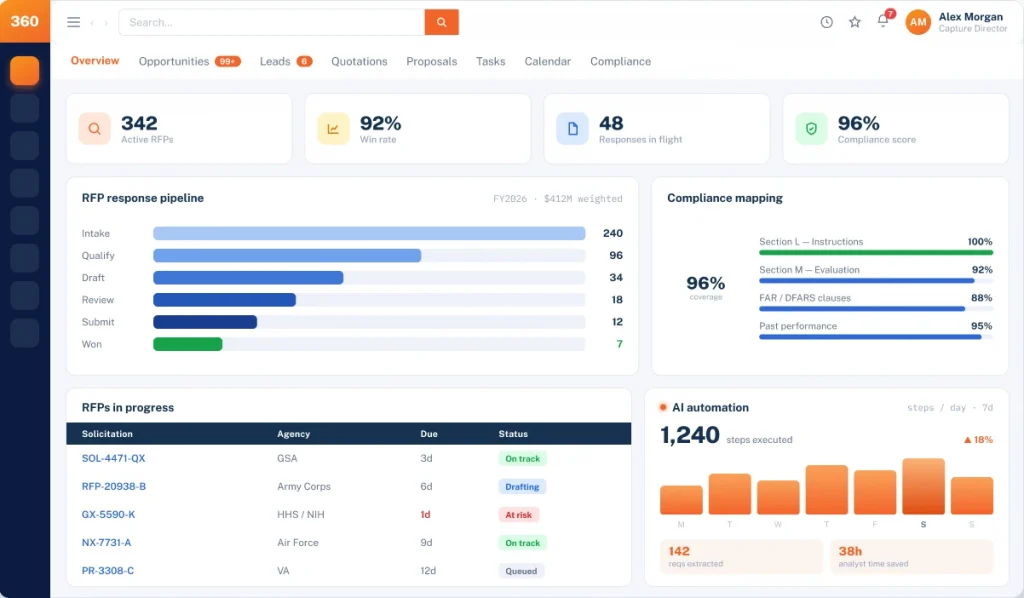Screen dimensions: 1024x598
Task: Click the Status column header
Action: click(513, 433)
